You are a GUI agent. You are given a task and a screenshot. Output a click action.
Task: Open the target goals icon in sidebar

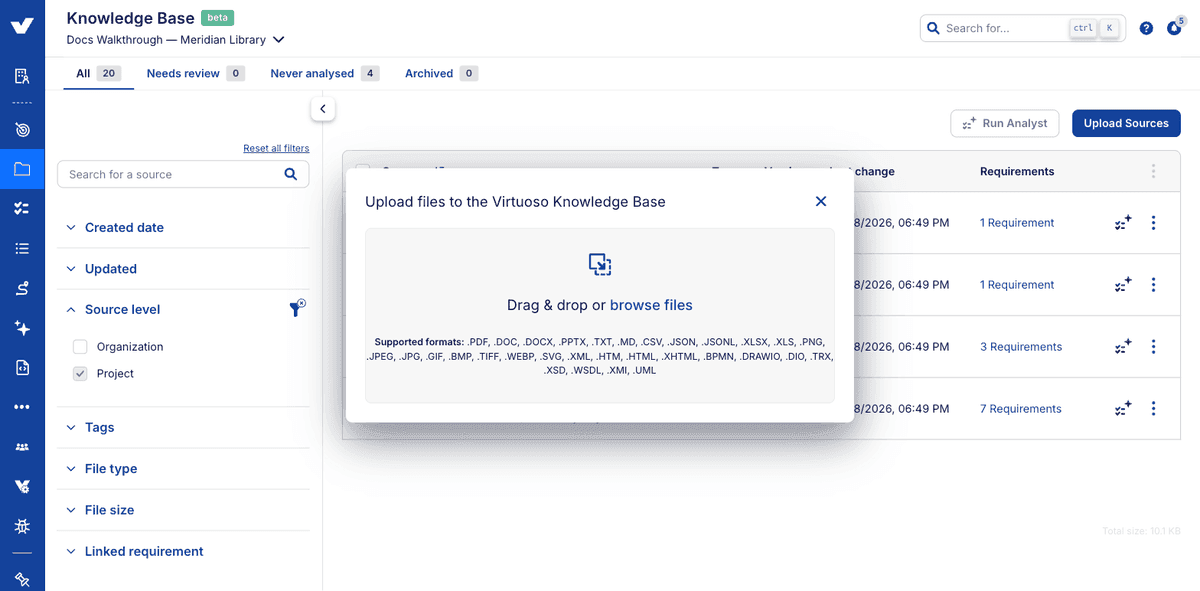tap(22, 130)
